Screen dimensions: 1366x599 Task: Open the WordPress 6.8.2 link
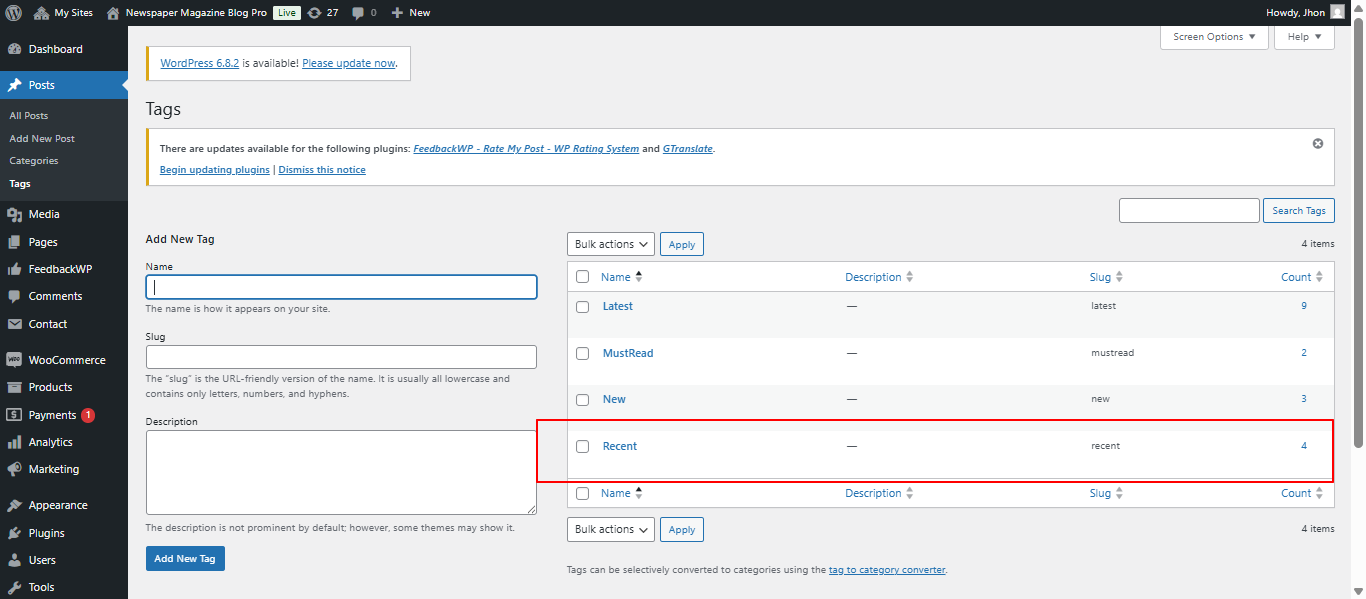point(199,63)
